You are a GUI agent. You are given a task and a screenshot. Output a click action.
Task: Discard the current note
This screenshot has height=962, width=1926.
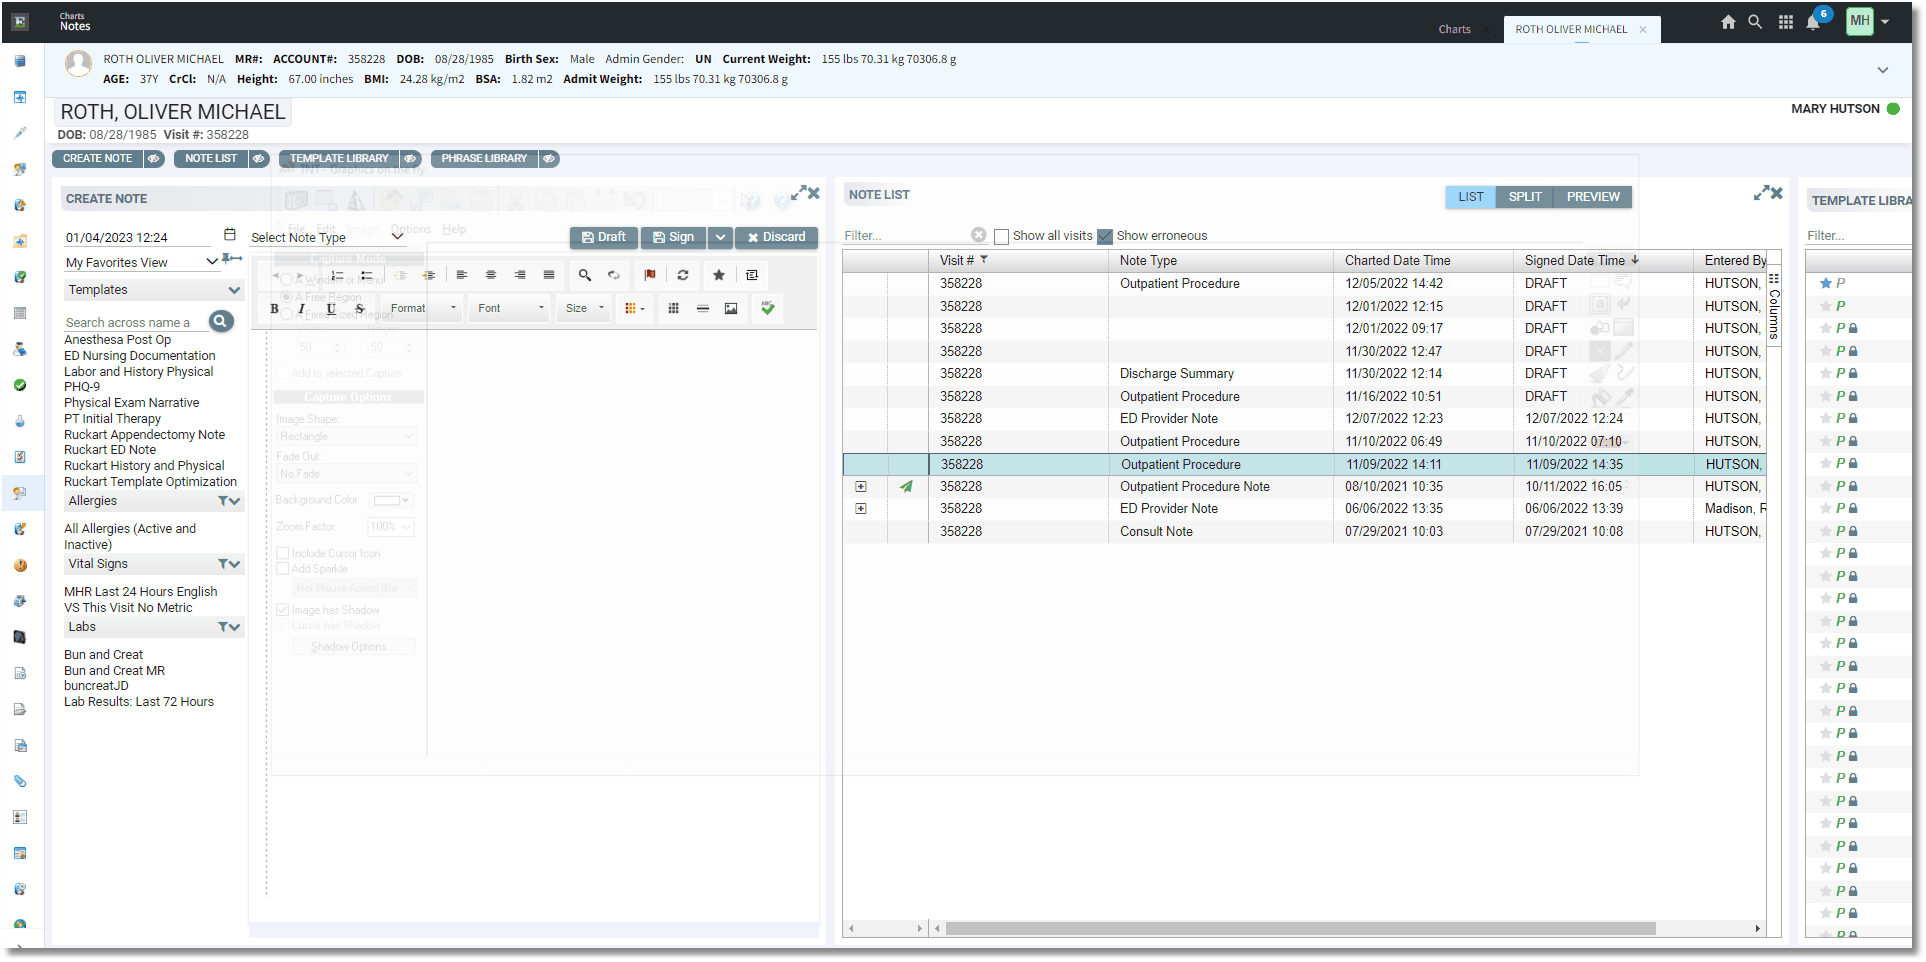777,237
